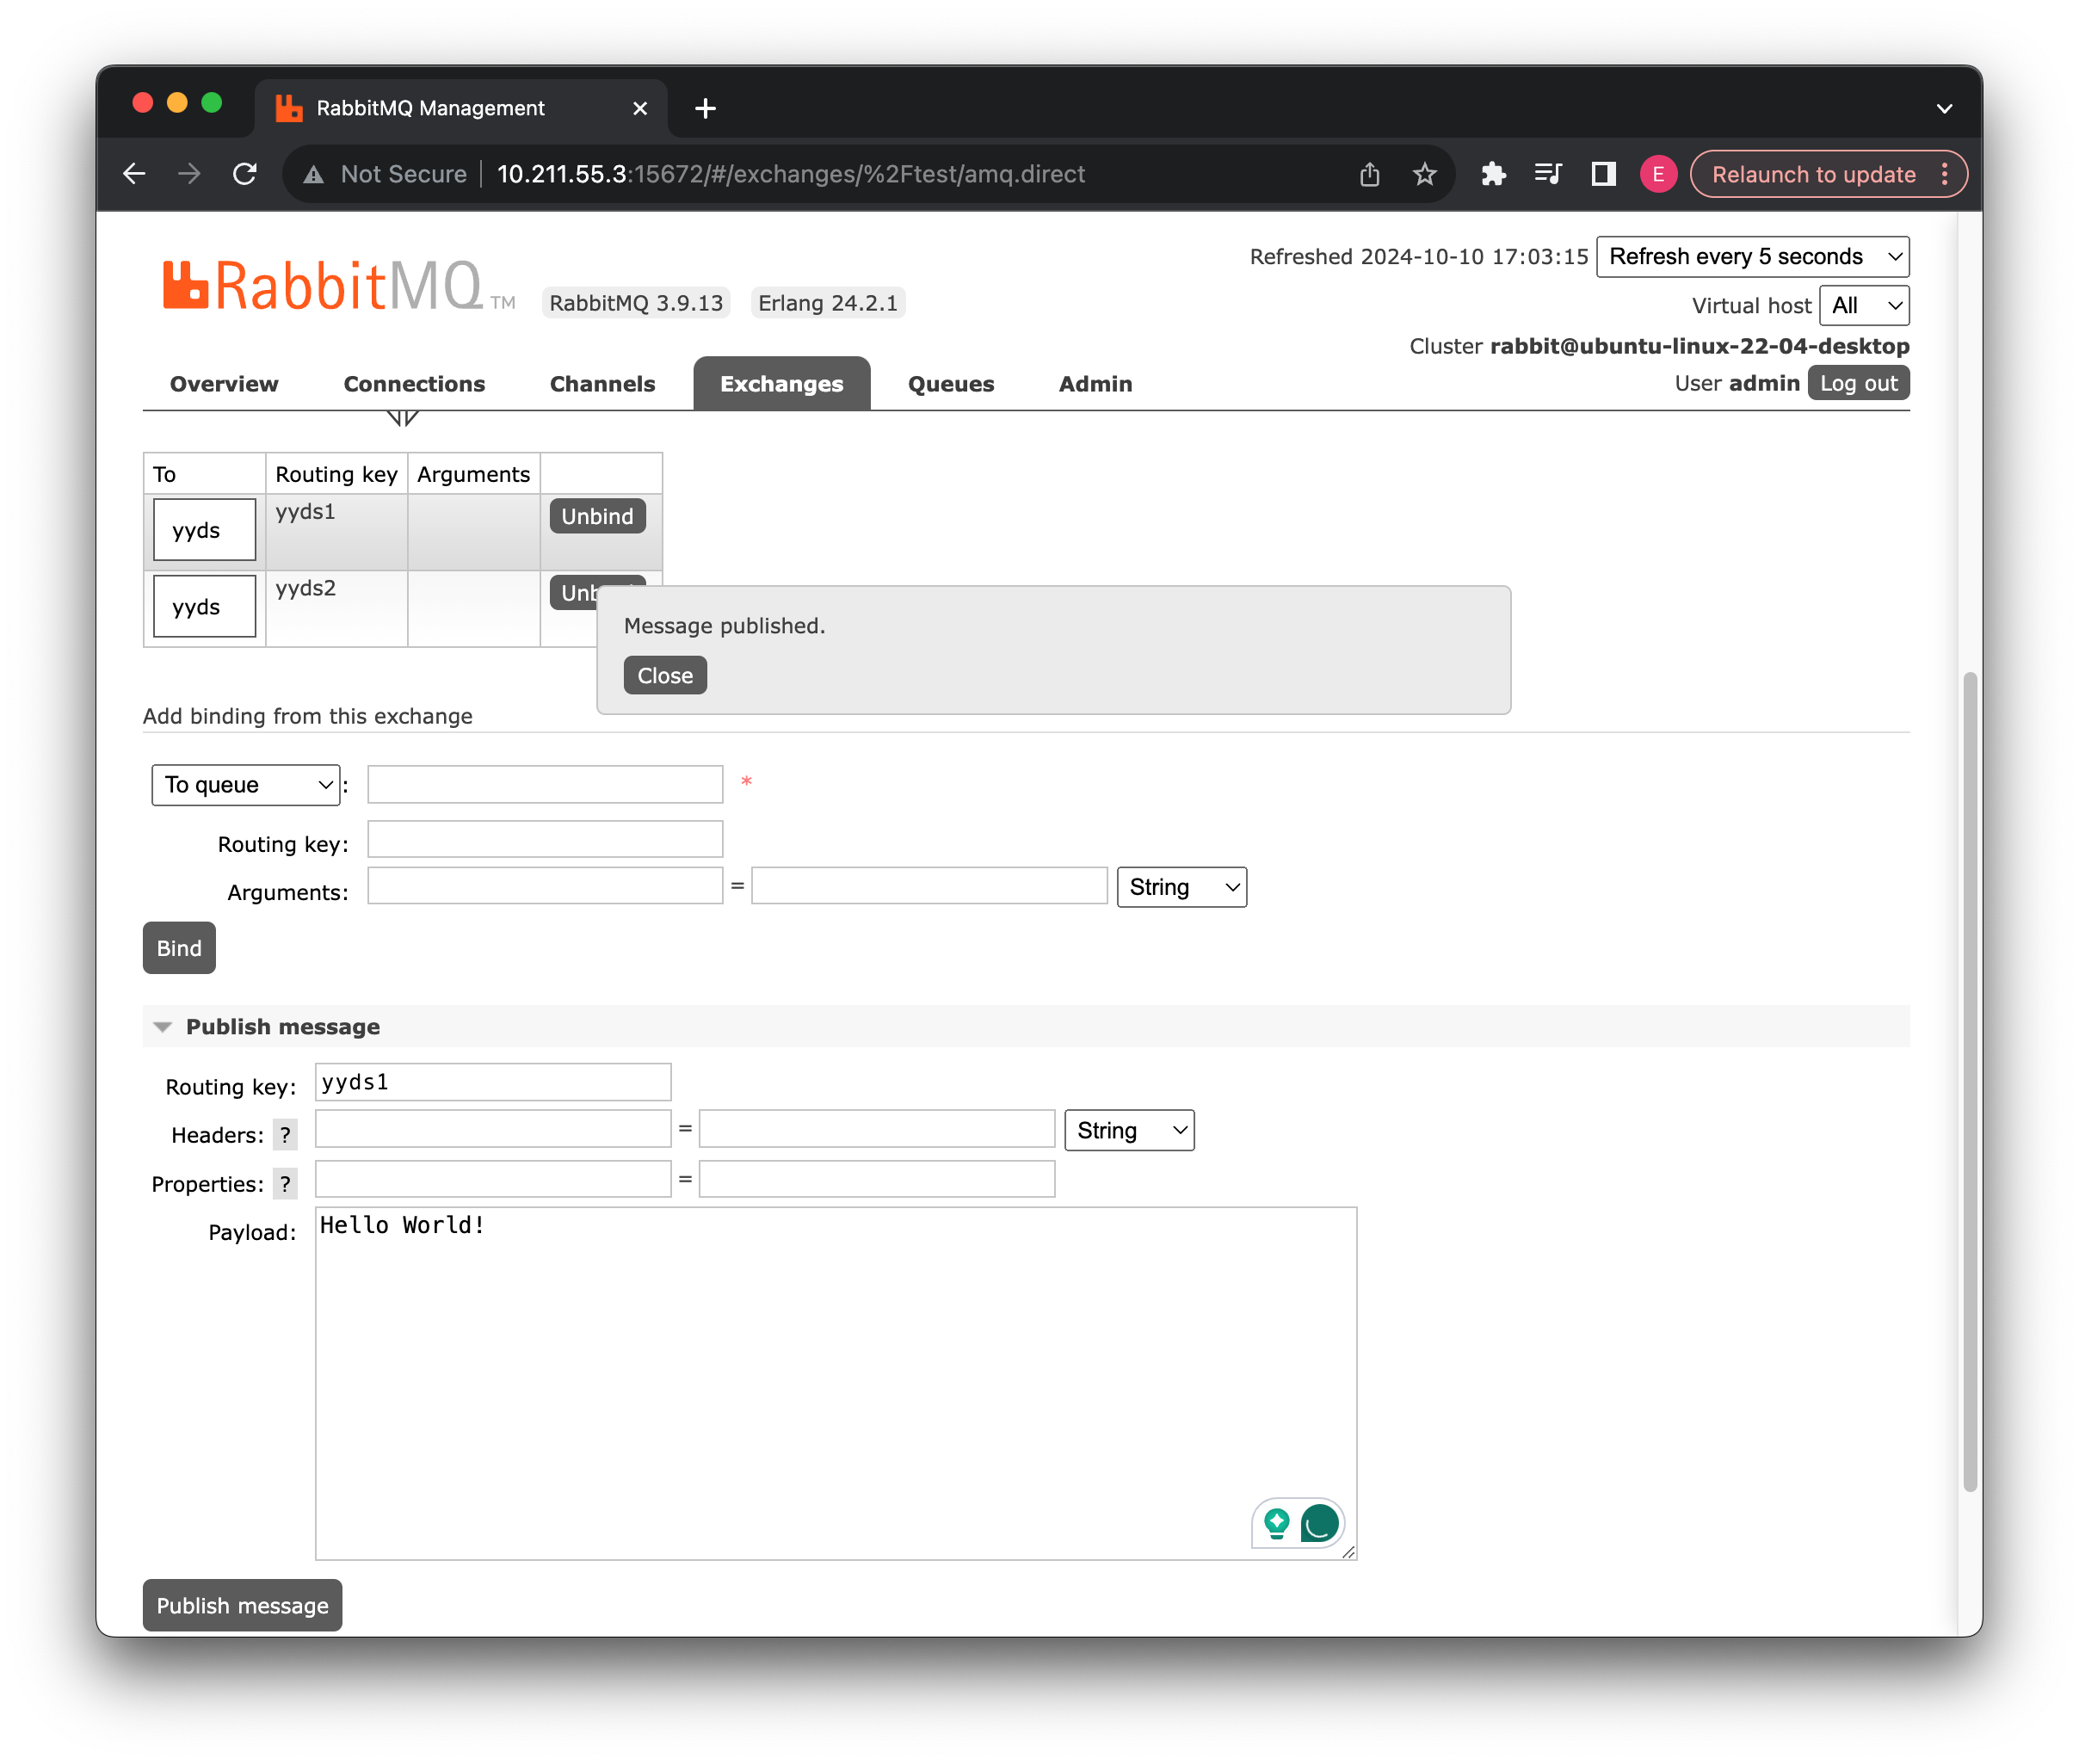Unbind the yyds1 routing key binding
The height and width of the screenshot is (1764, 2079).
click(x=597, y=516)
